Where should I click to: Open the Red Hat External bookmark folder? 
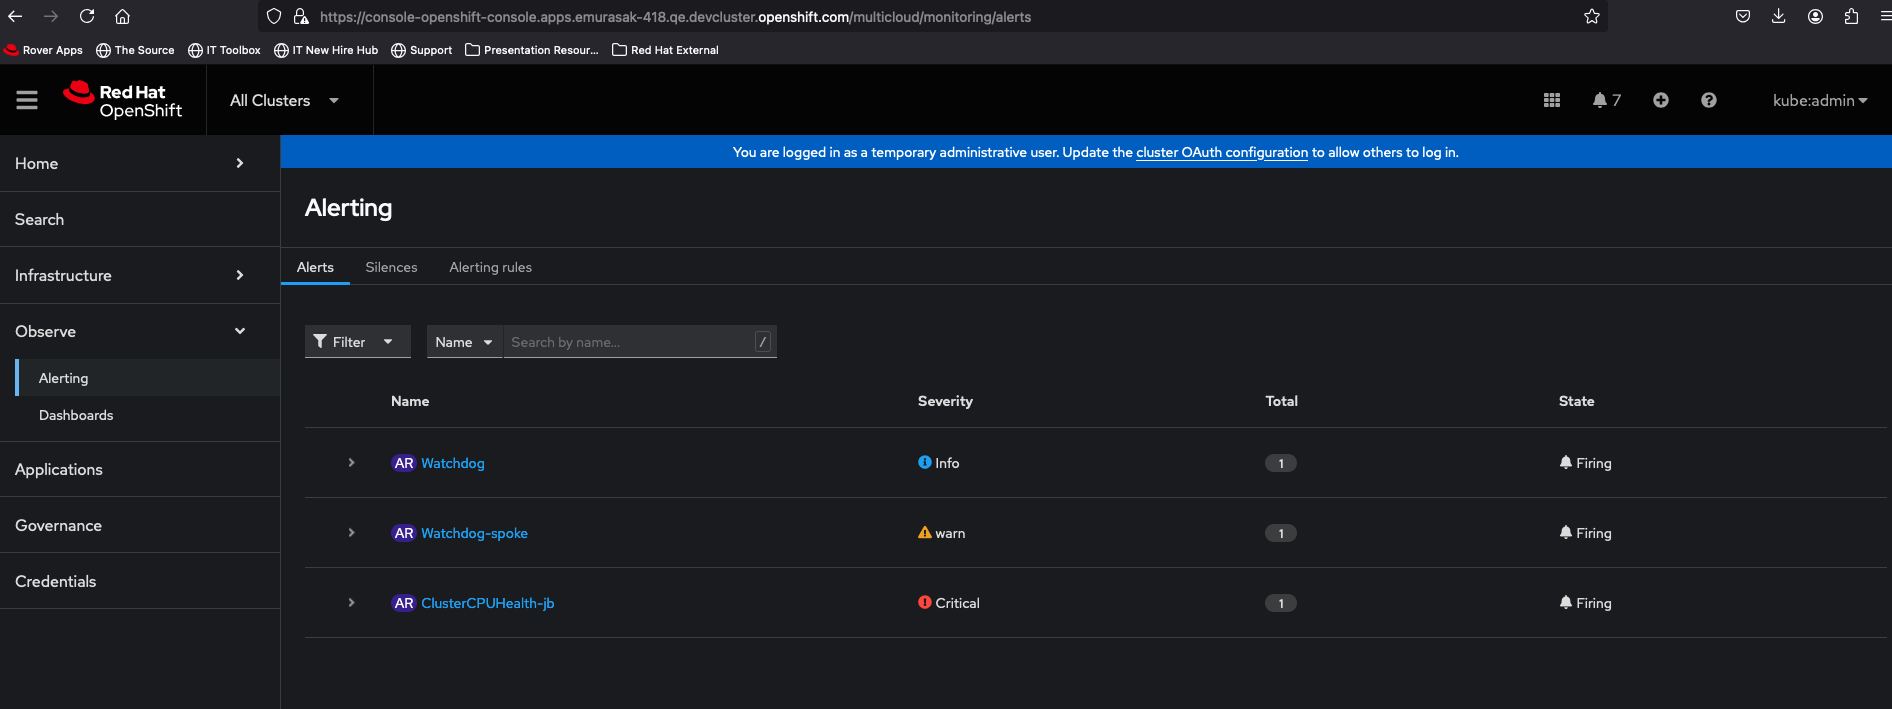(665, 50)
